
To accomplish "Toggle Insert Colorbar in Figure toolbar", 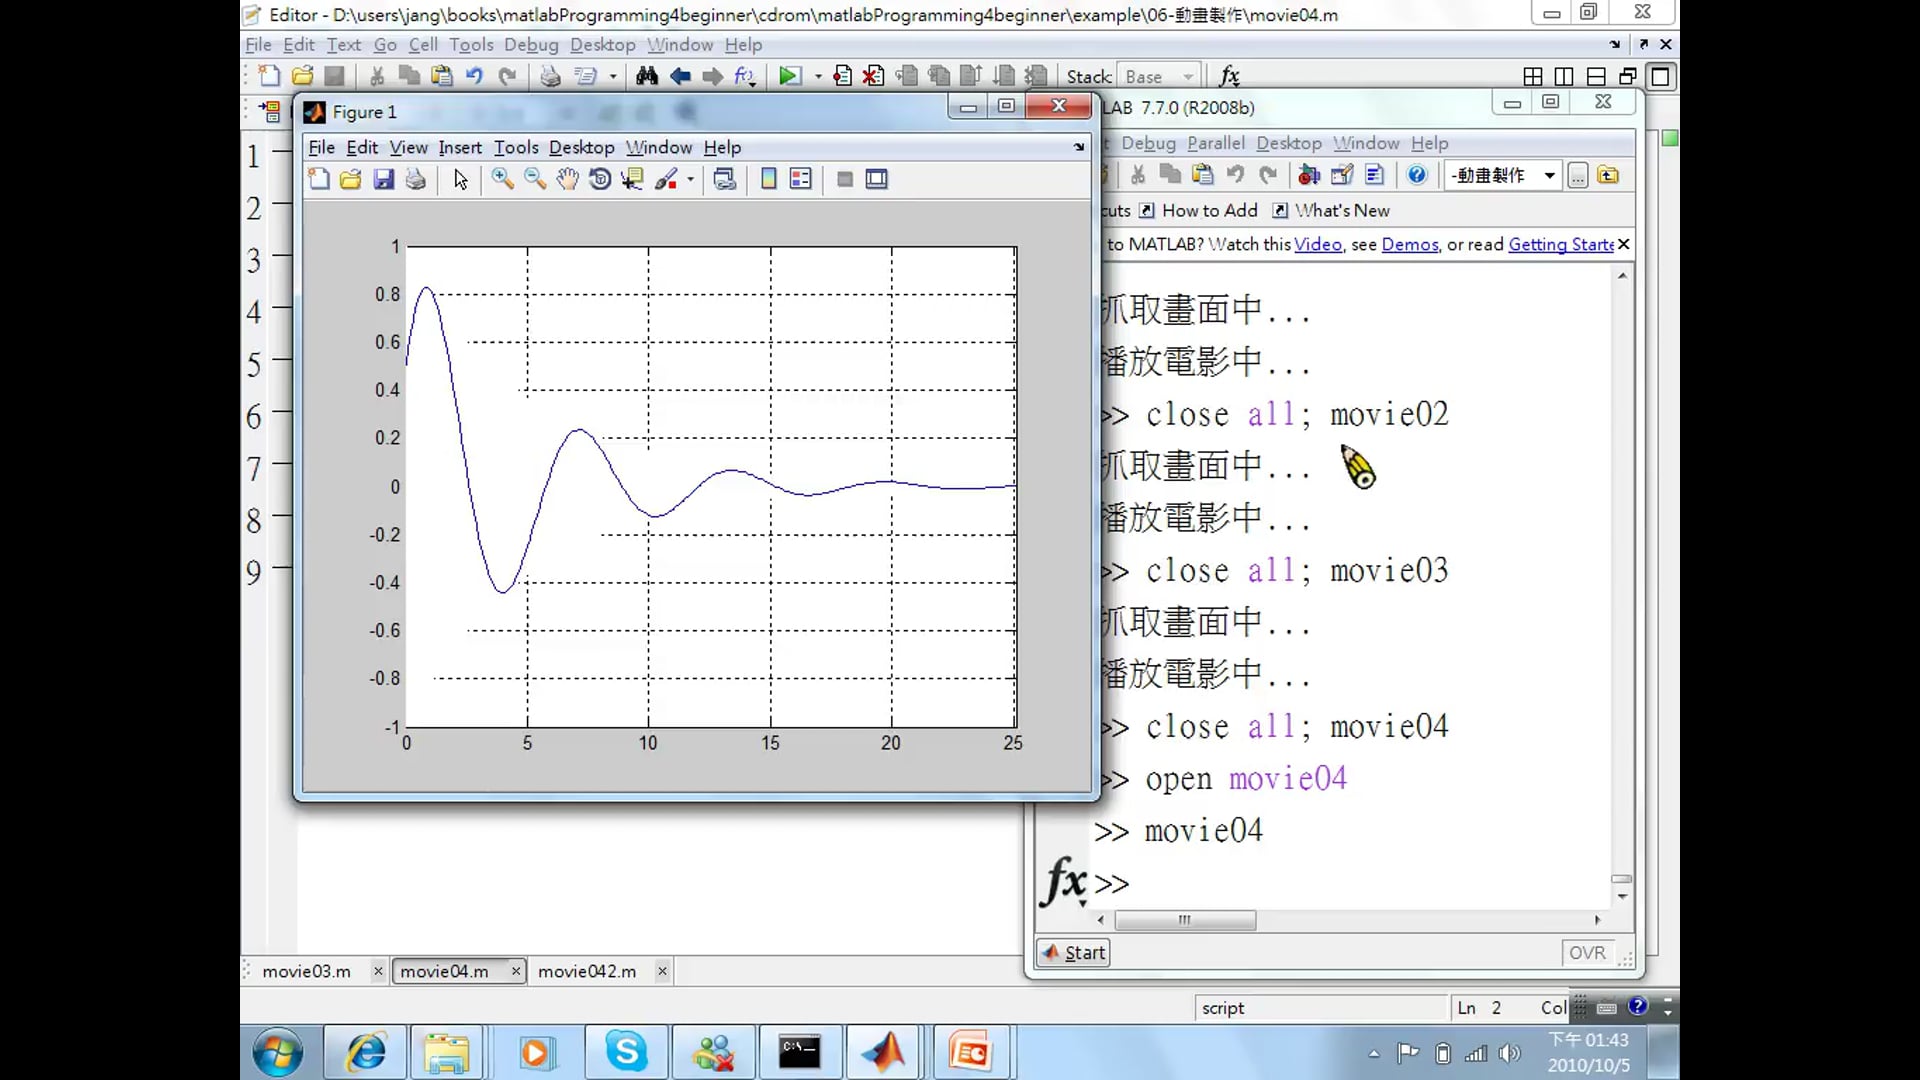I will pos(768,179).
